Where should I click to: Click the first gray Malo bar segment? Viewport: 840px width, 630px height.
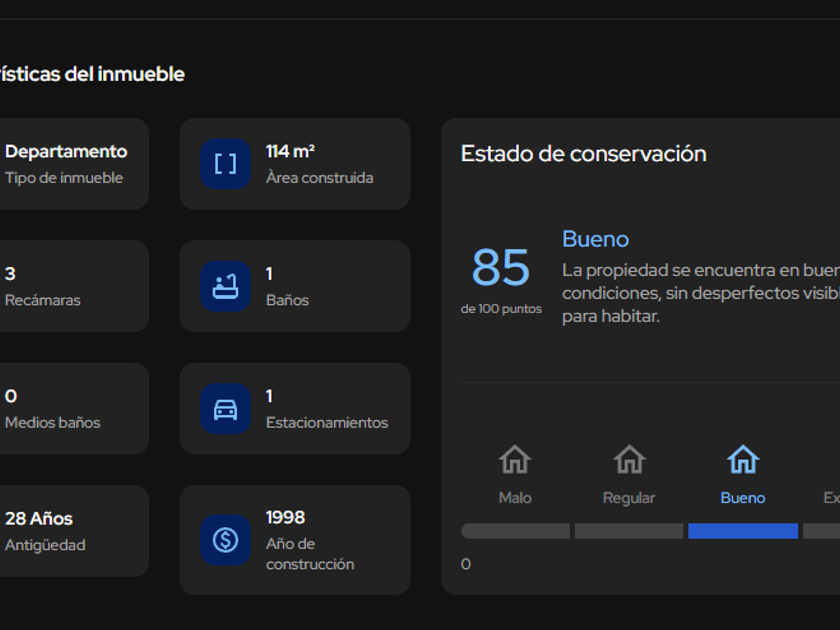515,531
